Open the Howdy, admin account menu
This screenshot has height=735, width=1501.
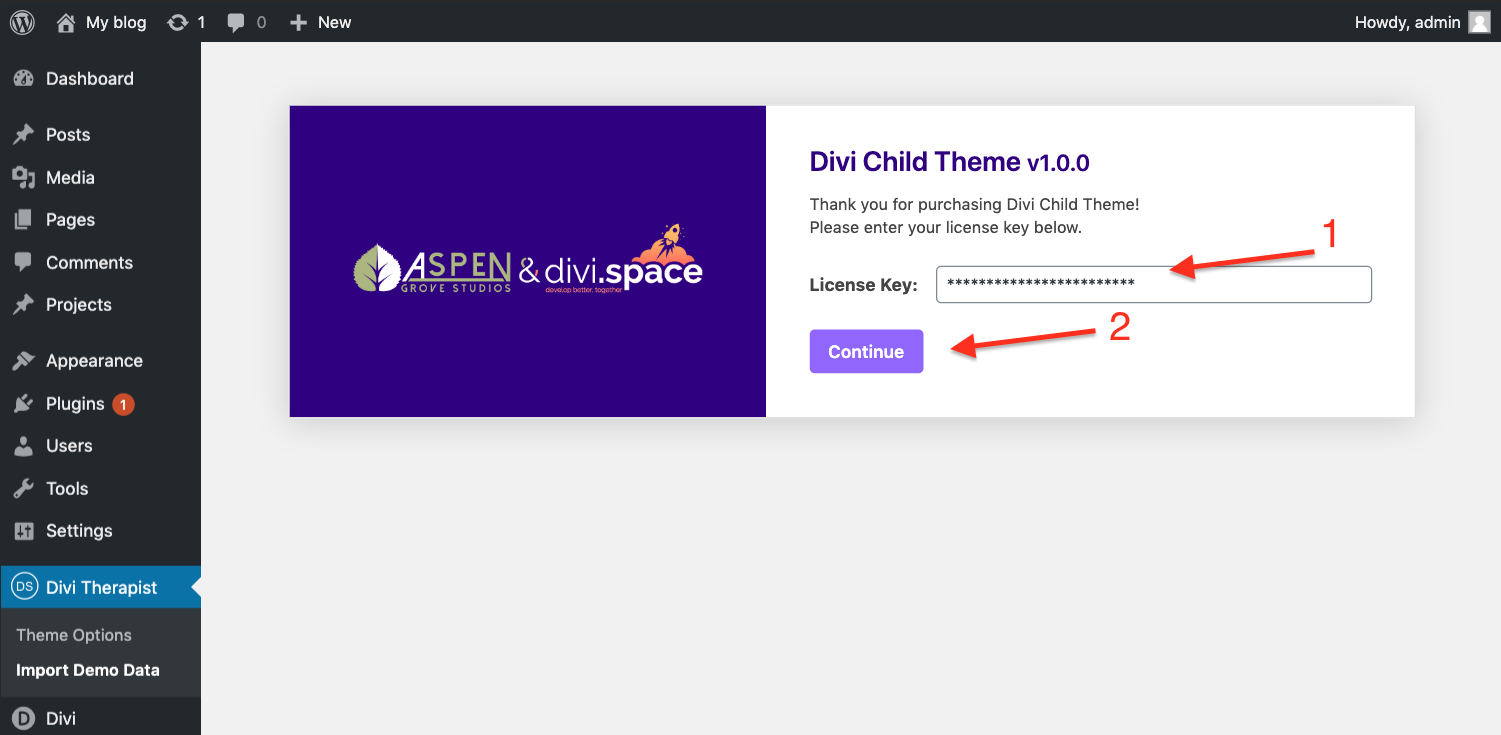[x=1407, y=22]
